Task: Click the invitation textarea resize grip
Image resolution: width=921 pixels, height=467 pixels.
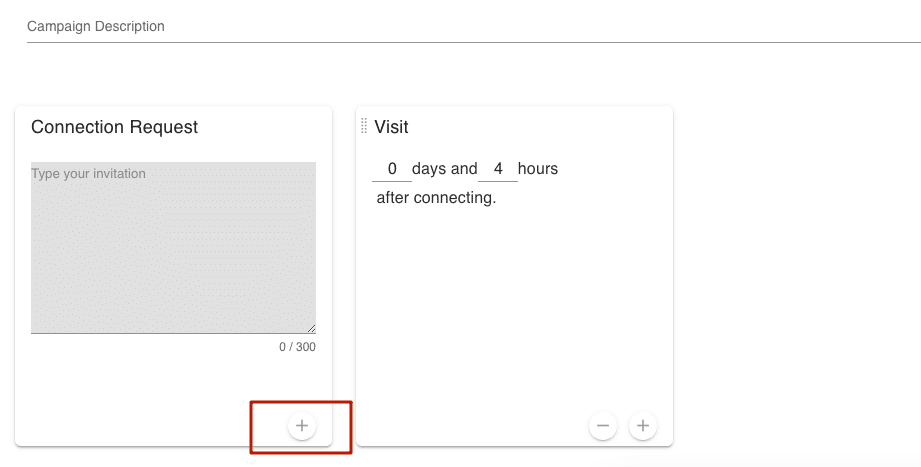Action: 311,328
